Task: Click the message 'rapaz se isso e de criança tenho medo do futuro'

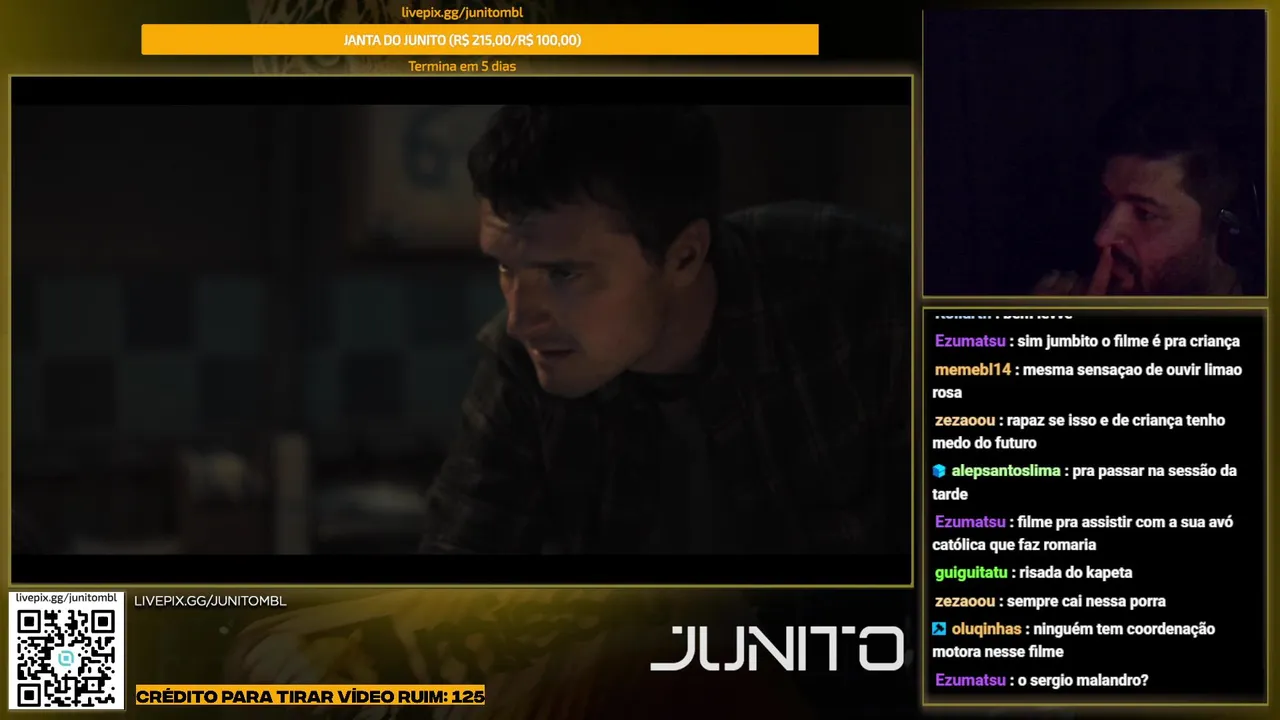Action: coord(1079,431)
